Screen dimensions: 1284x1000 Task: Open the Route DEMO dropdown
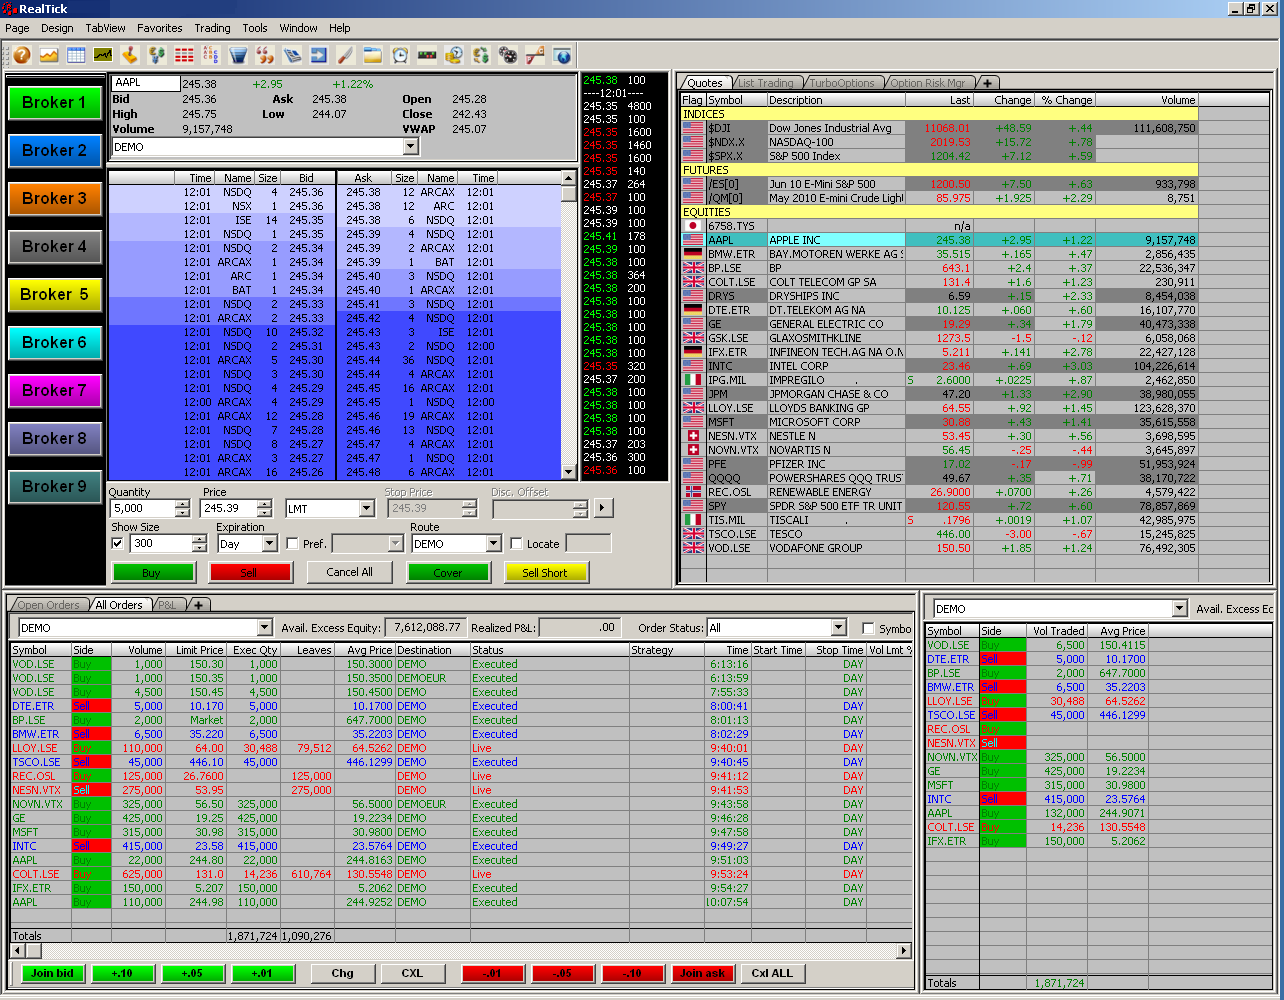coord(493,544)
